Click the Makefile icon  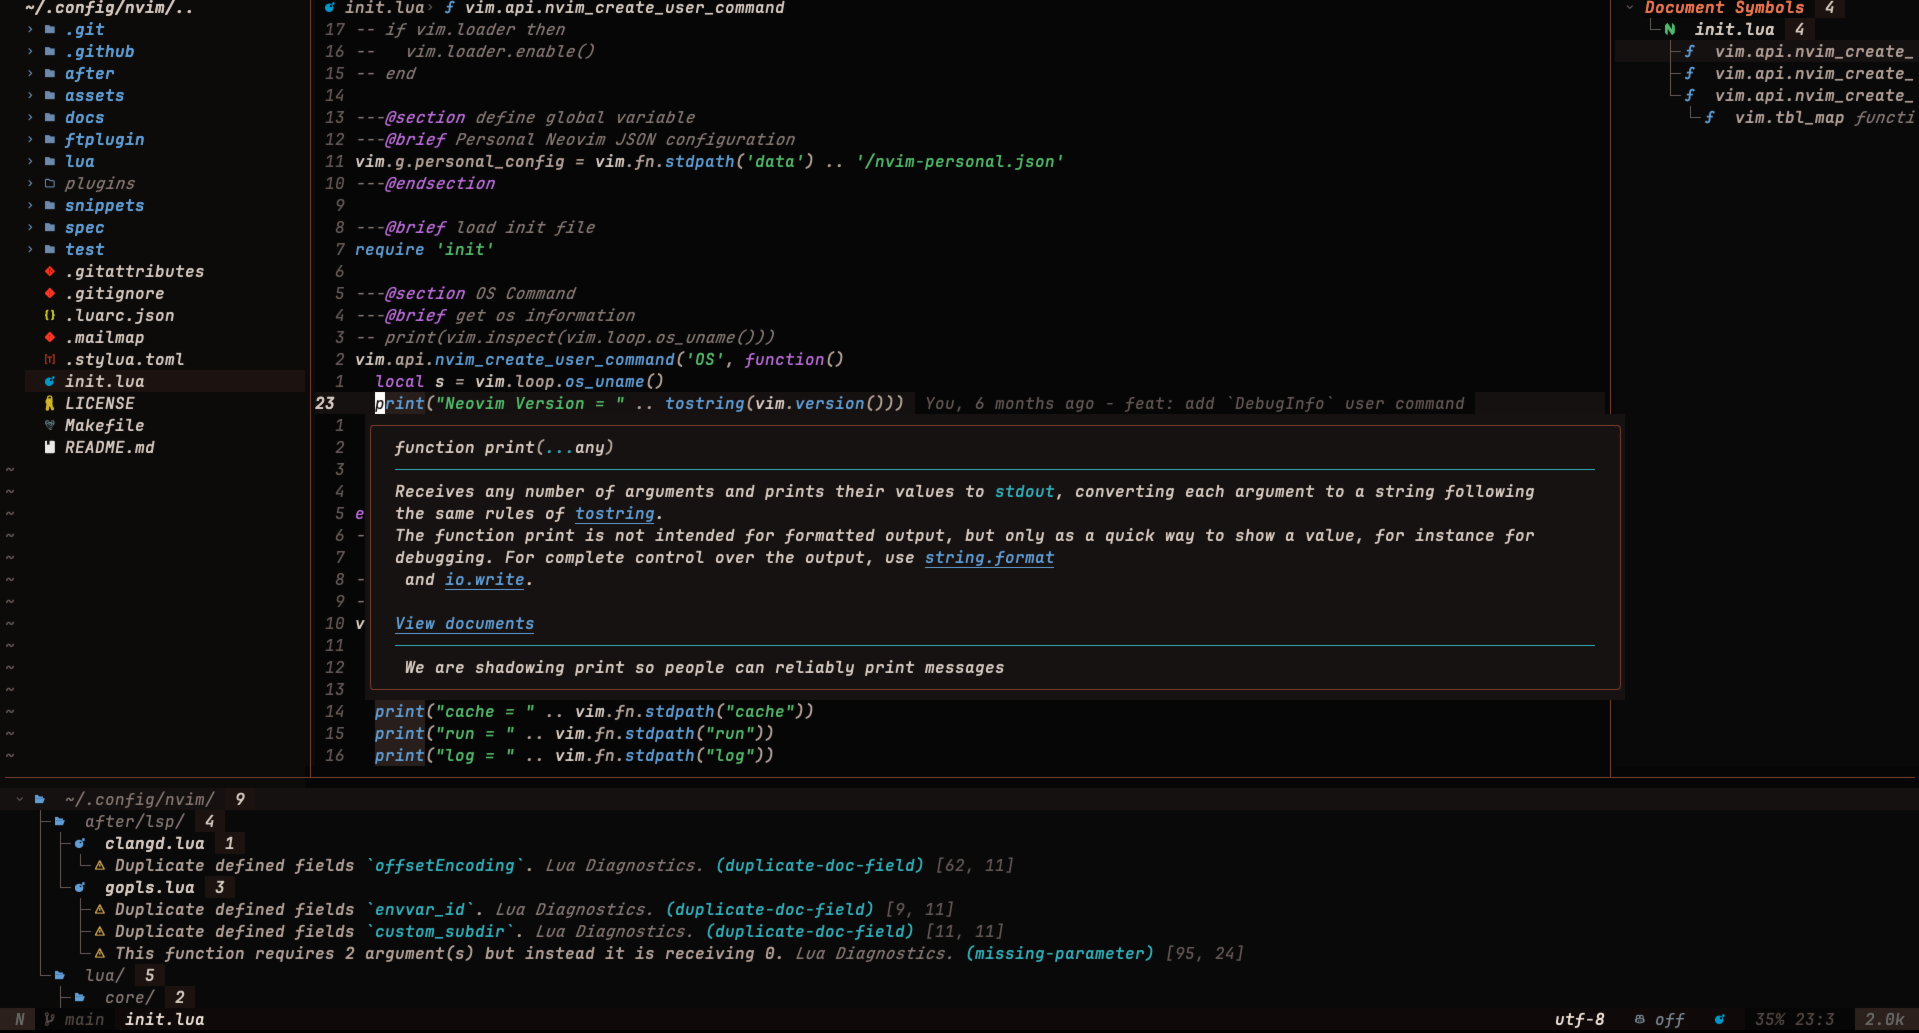(50, 426)
